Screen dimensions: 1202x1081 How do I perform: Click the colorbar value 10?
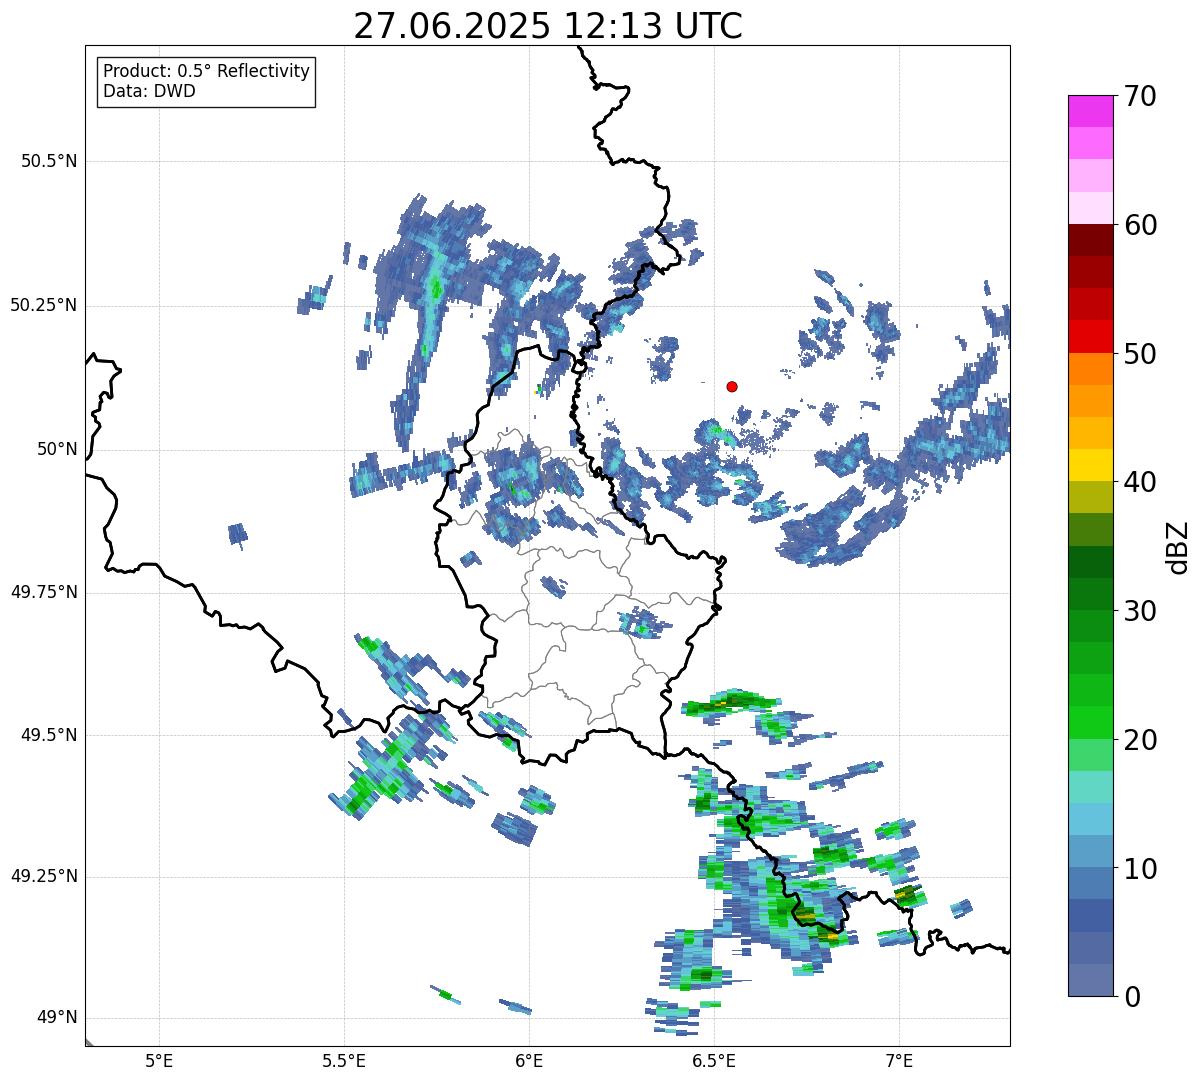(1140, 869)
